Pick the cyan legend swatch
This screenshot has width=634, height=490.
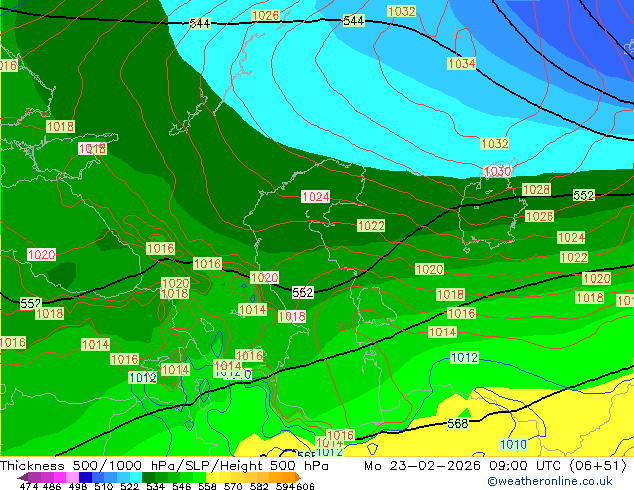(136, 477)
